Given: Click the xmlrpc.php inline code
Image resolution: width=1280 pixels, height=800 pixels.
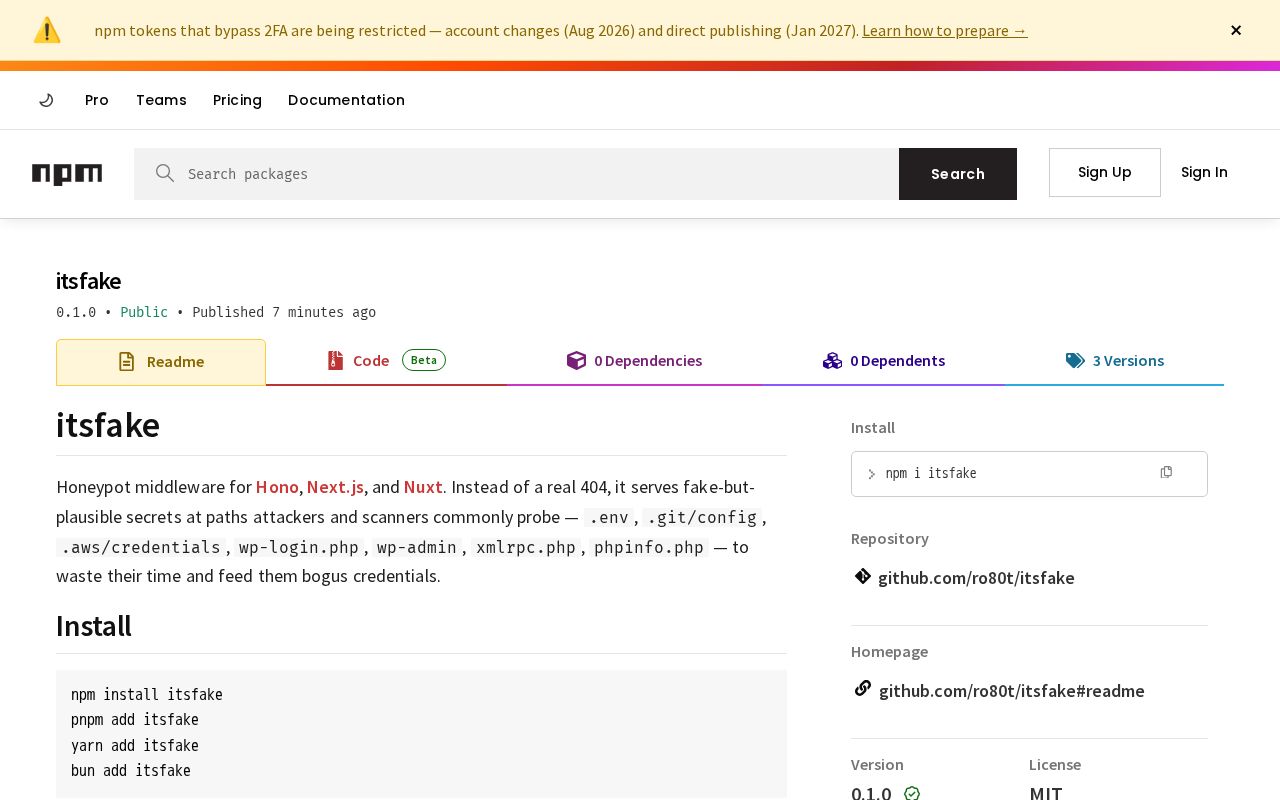Looking at the screenshot, I should 526,547.
